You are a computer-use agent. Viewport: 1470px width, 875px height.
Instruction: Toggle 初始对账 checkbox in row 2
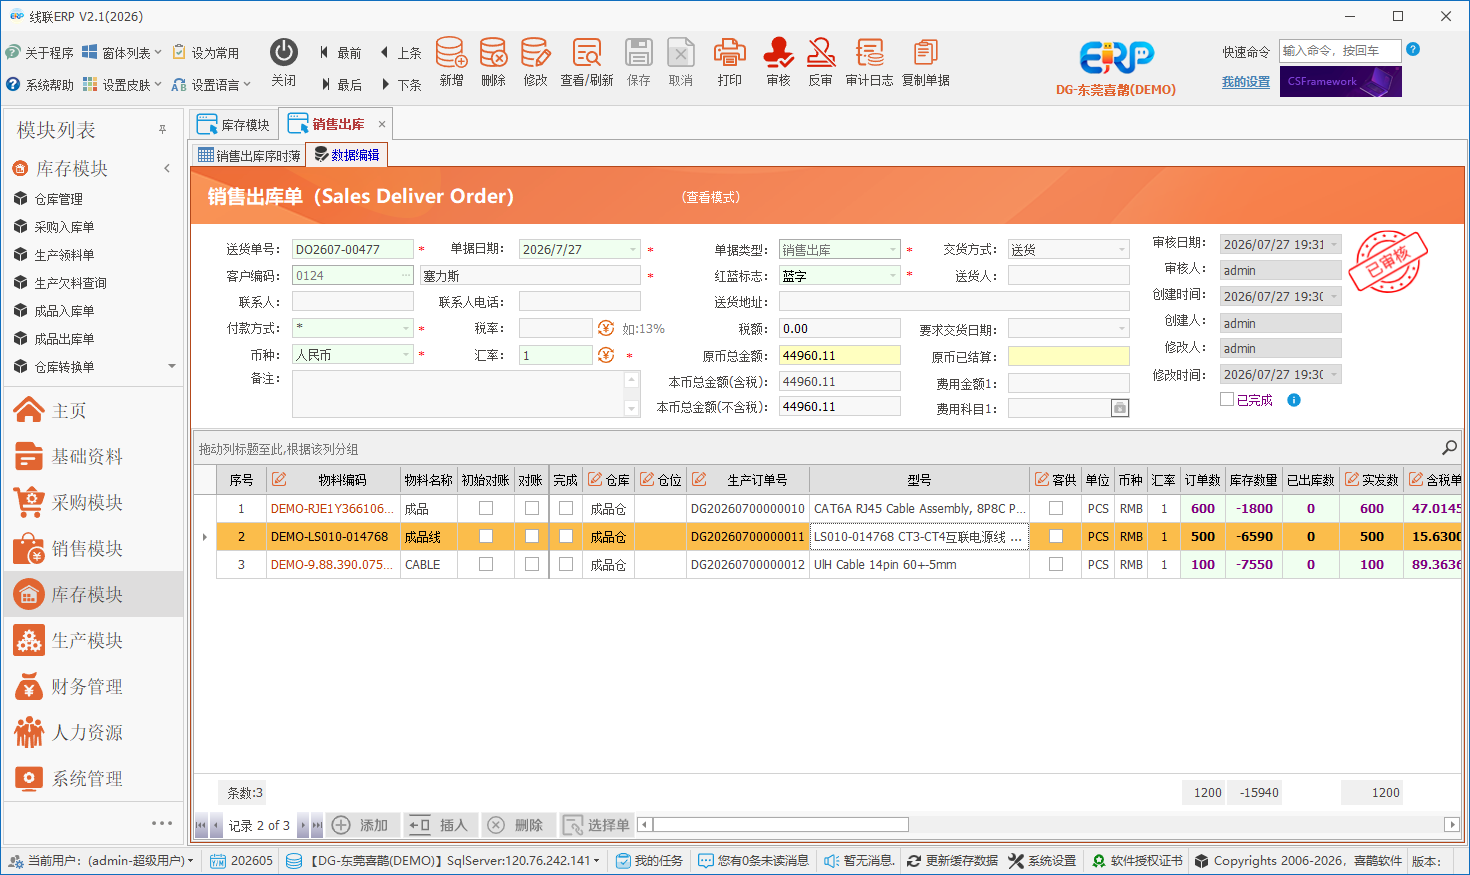point(486,536)
